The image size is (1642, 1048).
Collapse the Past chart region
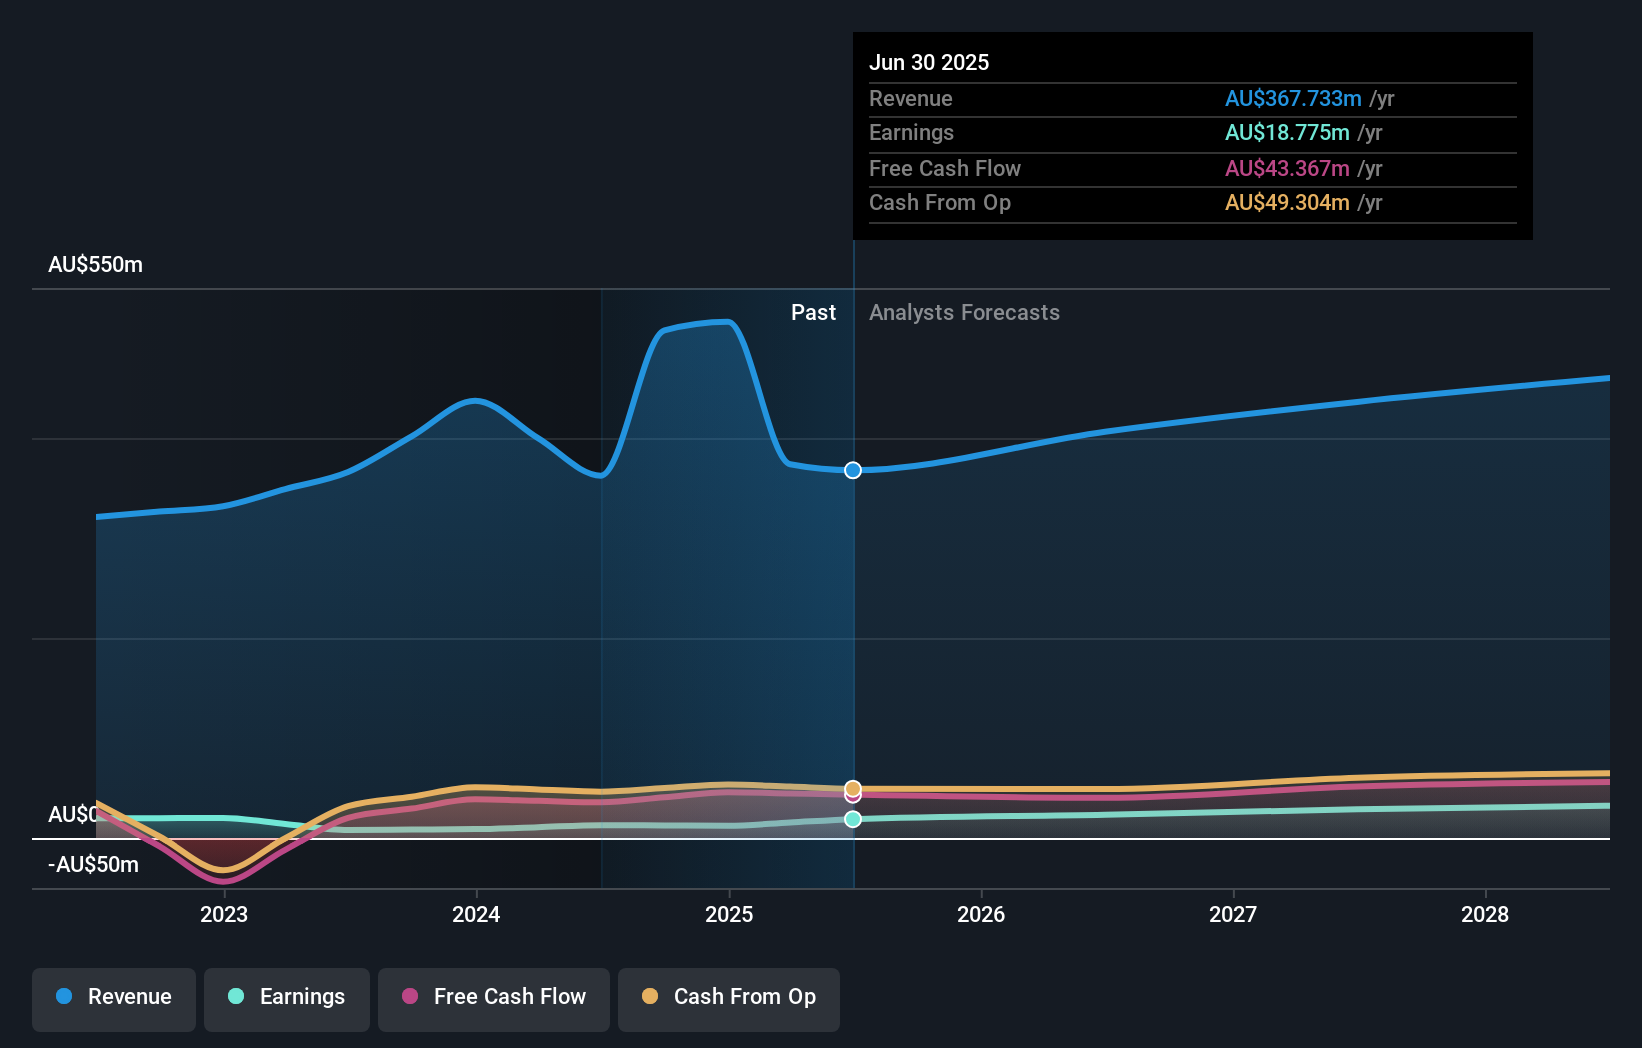click(x=813, y=312)
